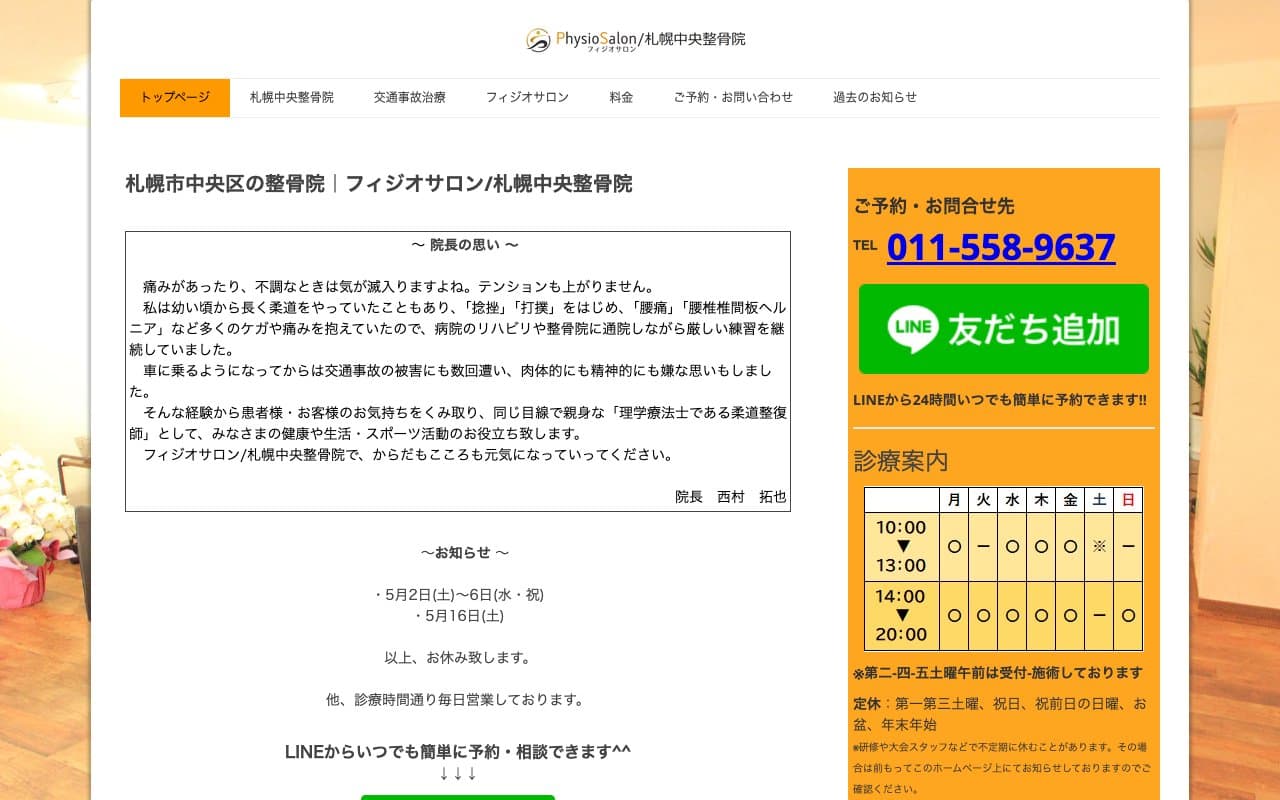Screen dimensions: 1280x800
Task: Click the PhysioSalon logo icon
Action: [x=534, y=40]
